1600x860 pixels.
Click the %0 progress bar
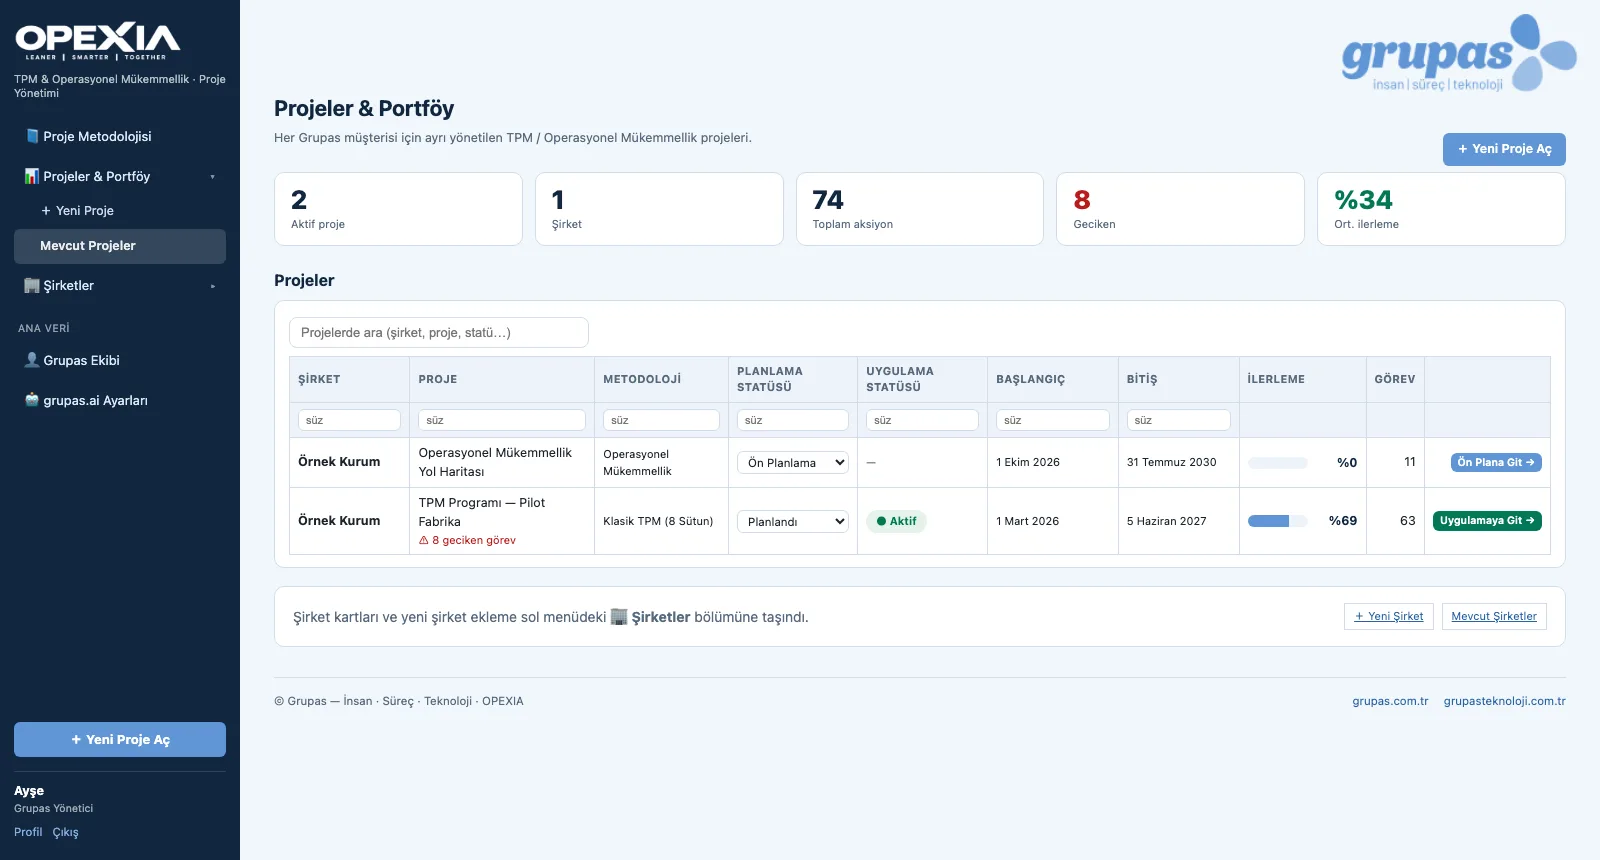(x=1278, y=463)
